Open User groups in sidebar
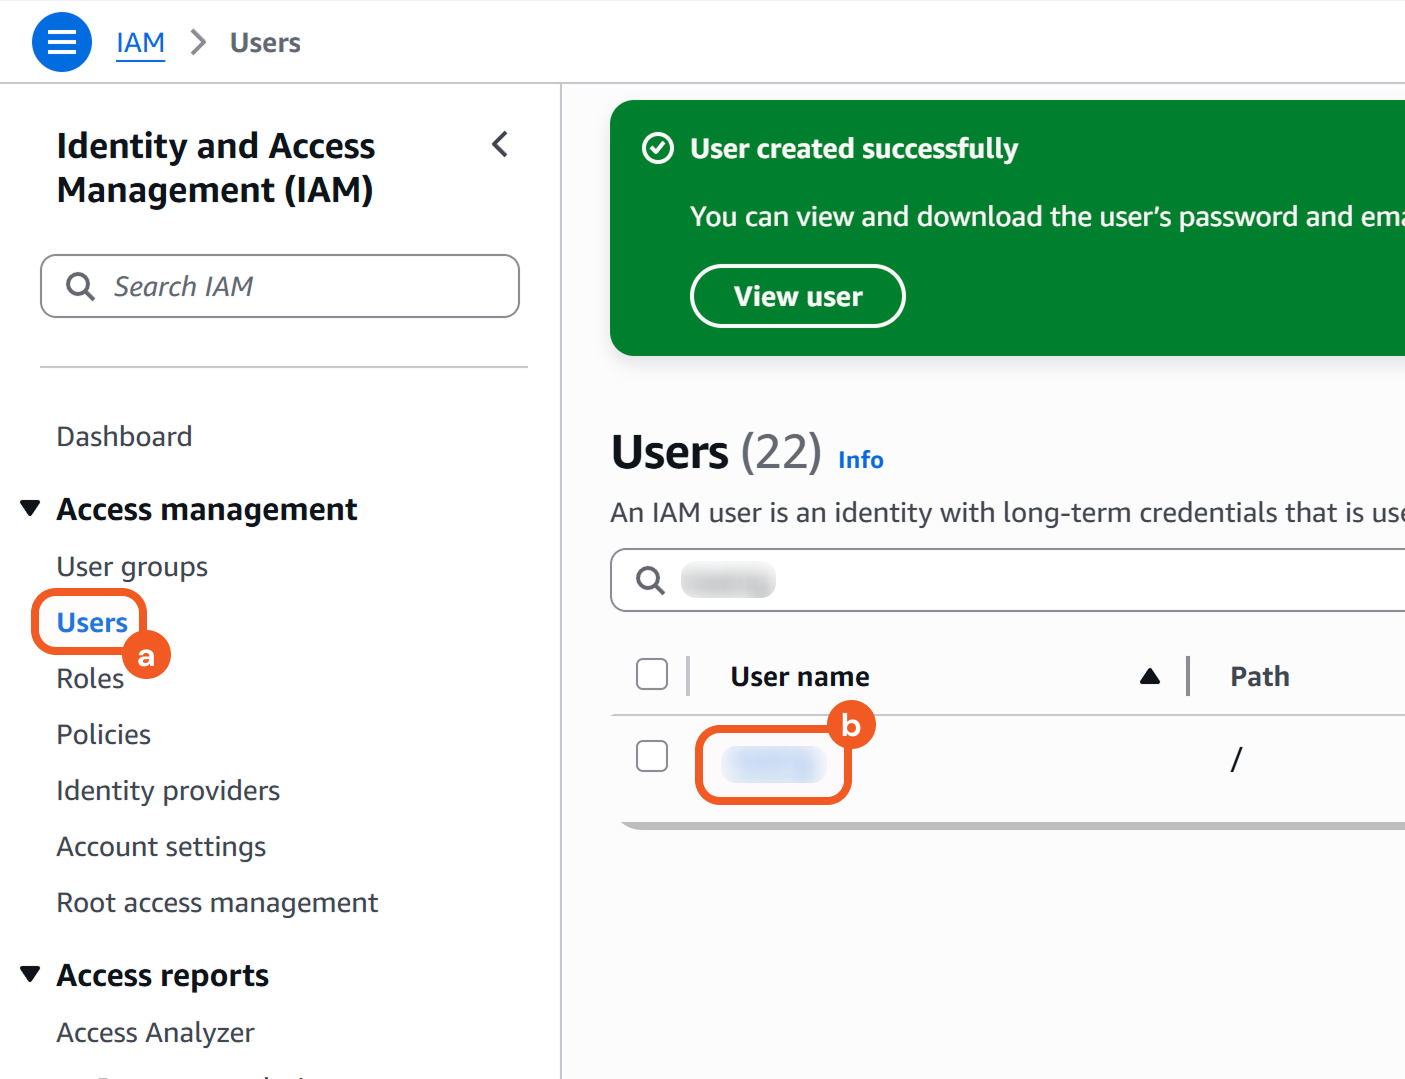 pyautogui.click(x=132, y=567)
